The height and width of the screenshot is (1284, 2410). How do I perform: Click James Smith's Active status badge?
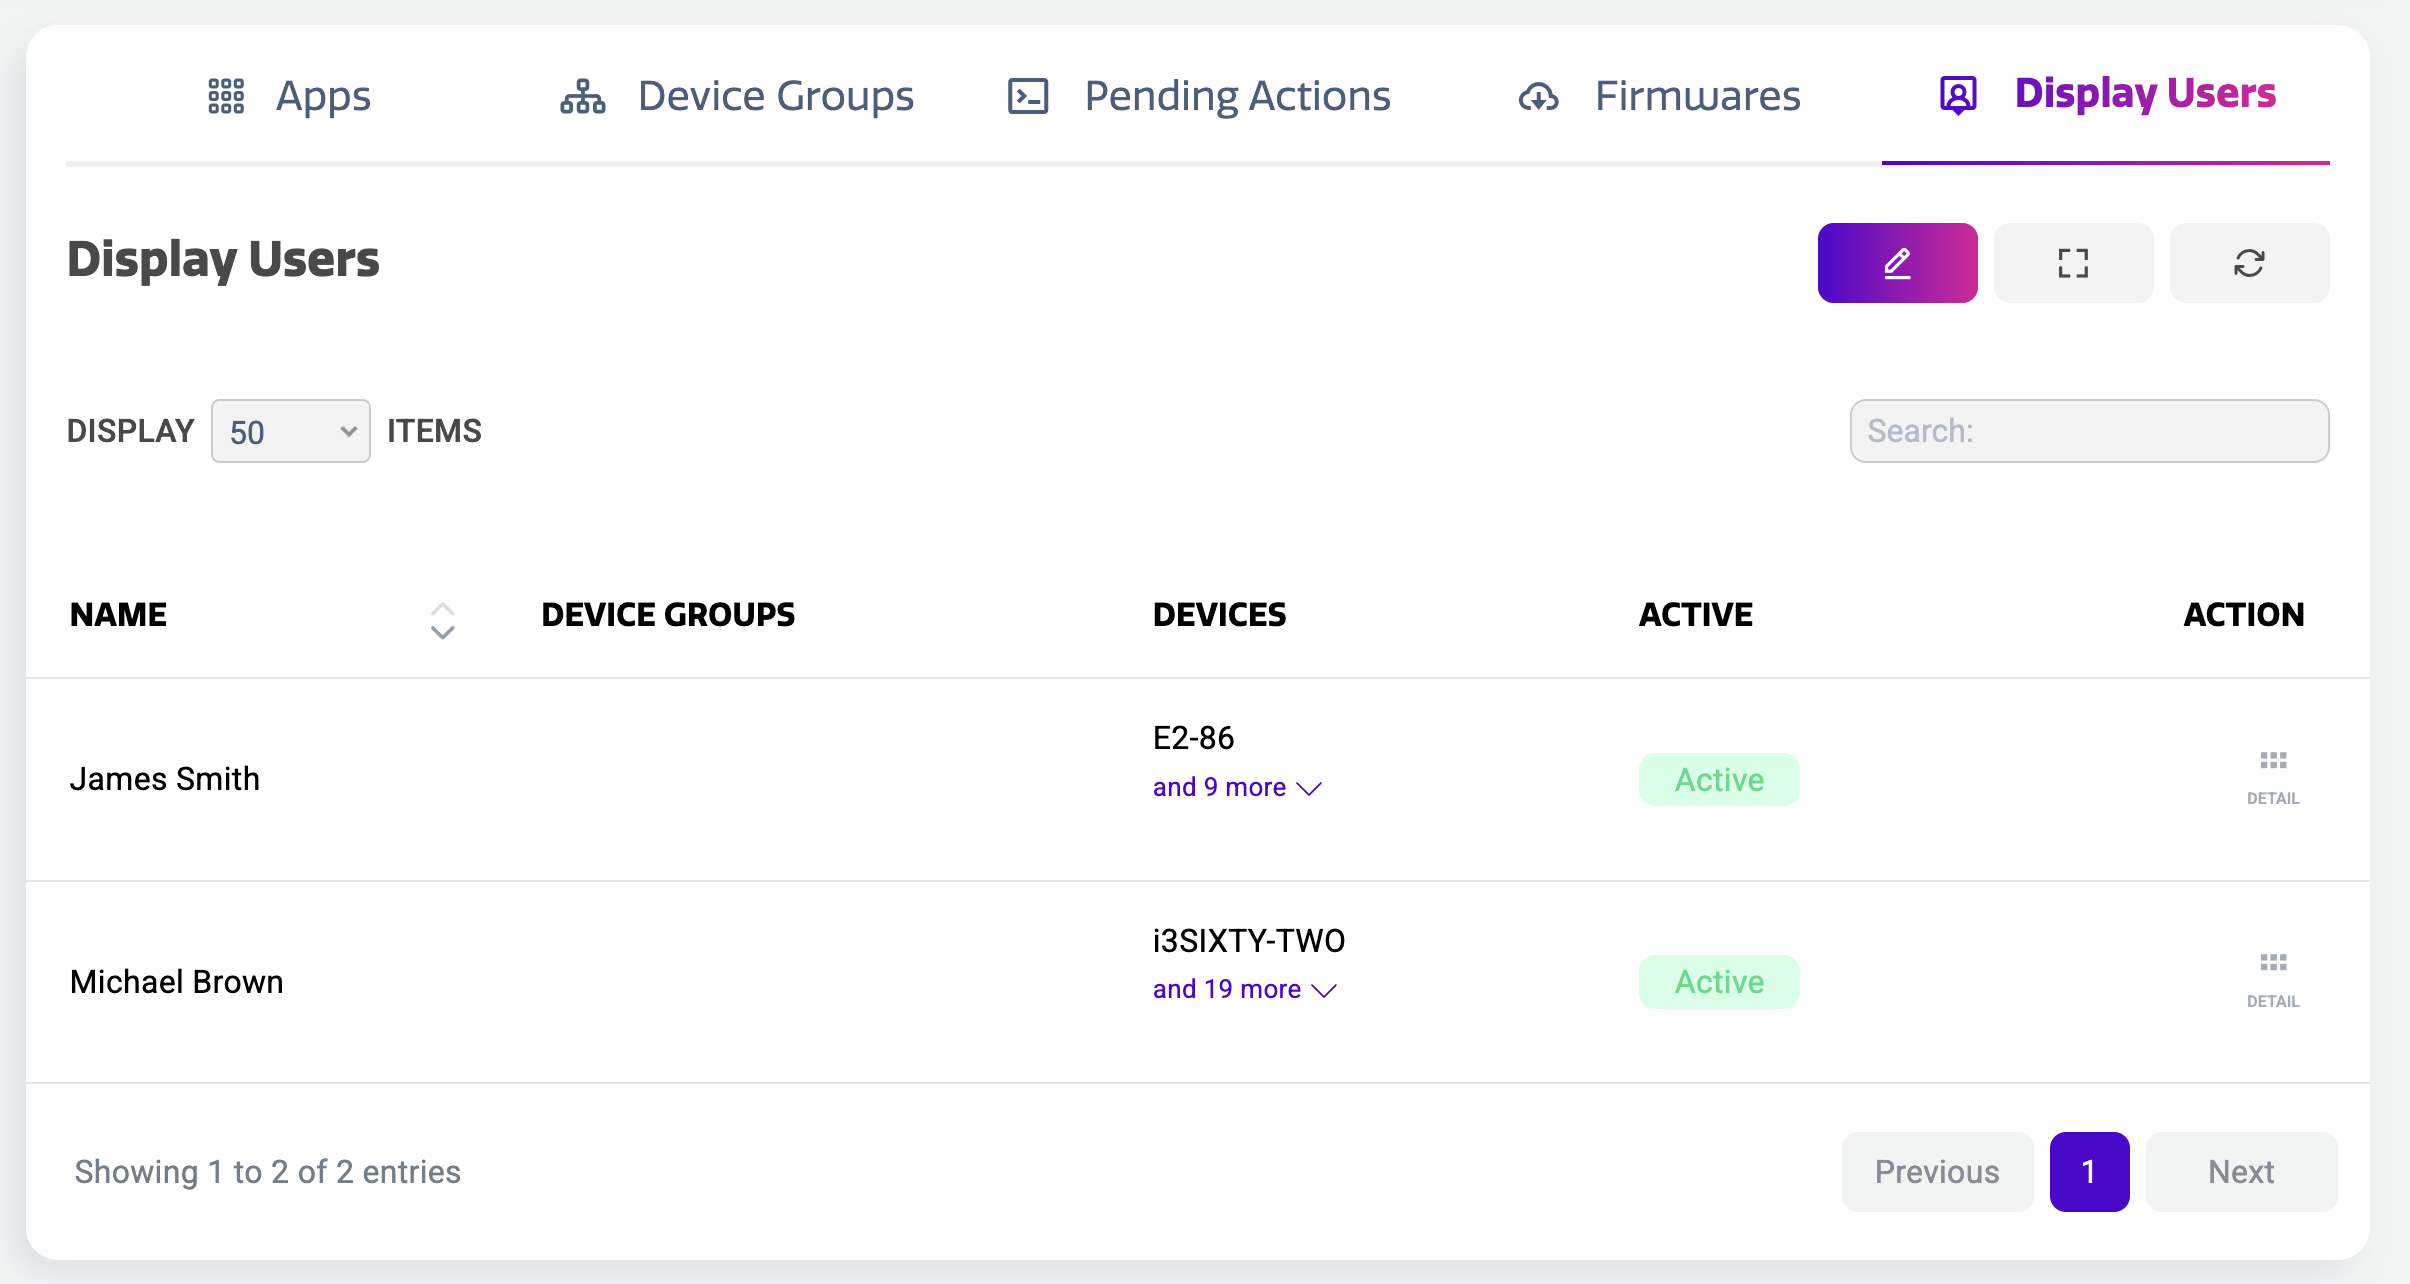click(x=1719, y=779)
